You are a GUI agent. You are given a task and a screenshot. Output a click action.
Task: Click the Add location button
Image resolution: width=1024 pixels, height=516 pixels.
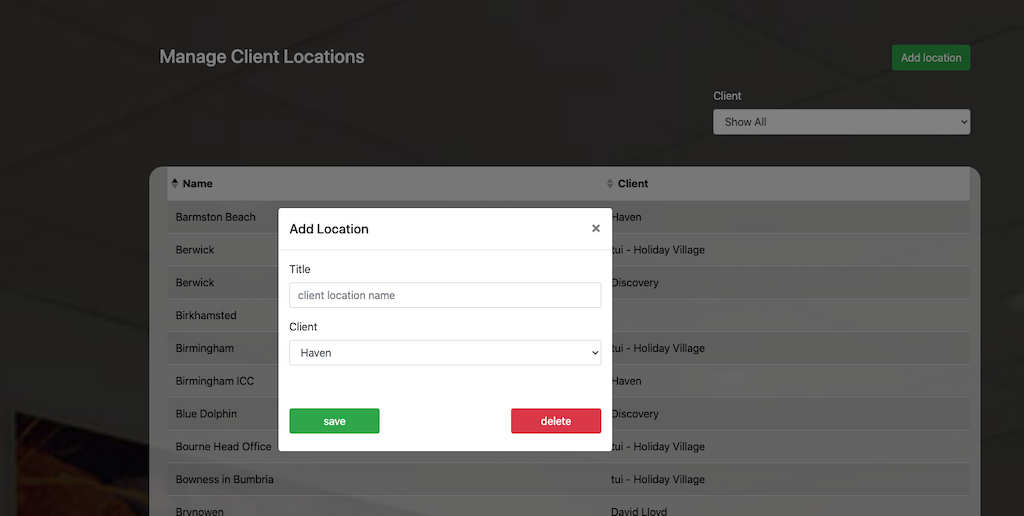pos(930,58)
